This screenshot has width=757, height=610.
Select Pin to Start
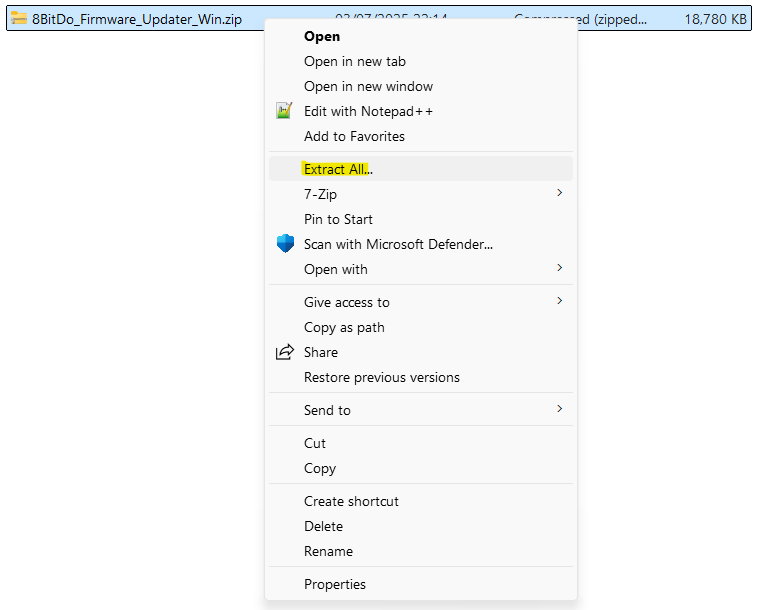421,219
